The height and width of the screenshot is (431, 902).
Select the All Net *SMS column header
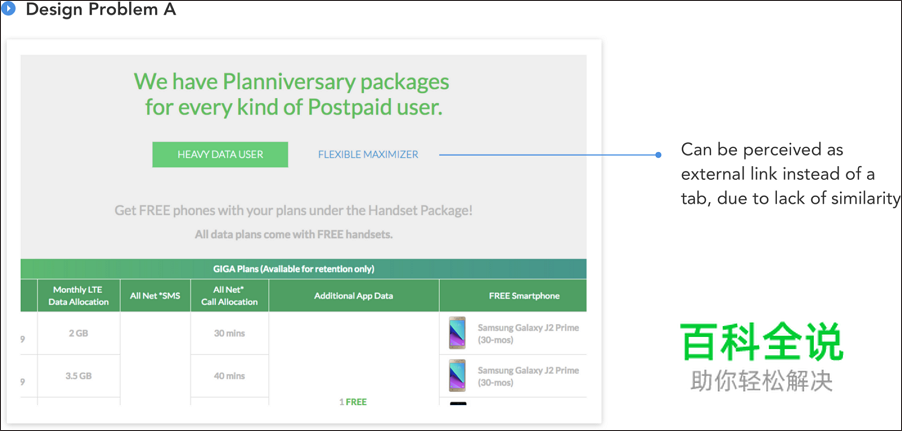pyautogui.click(x=155, y=296)
